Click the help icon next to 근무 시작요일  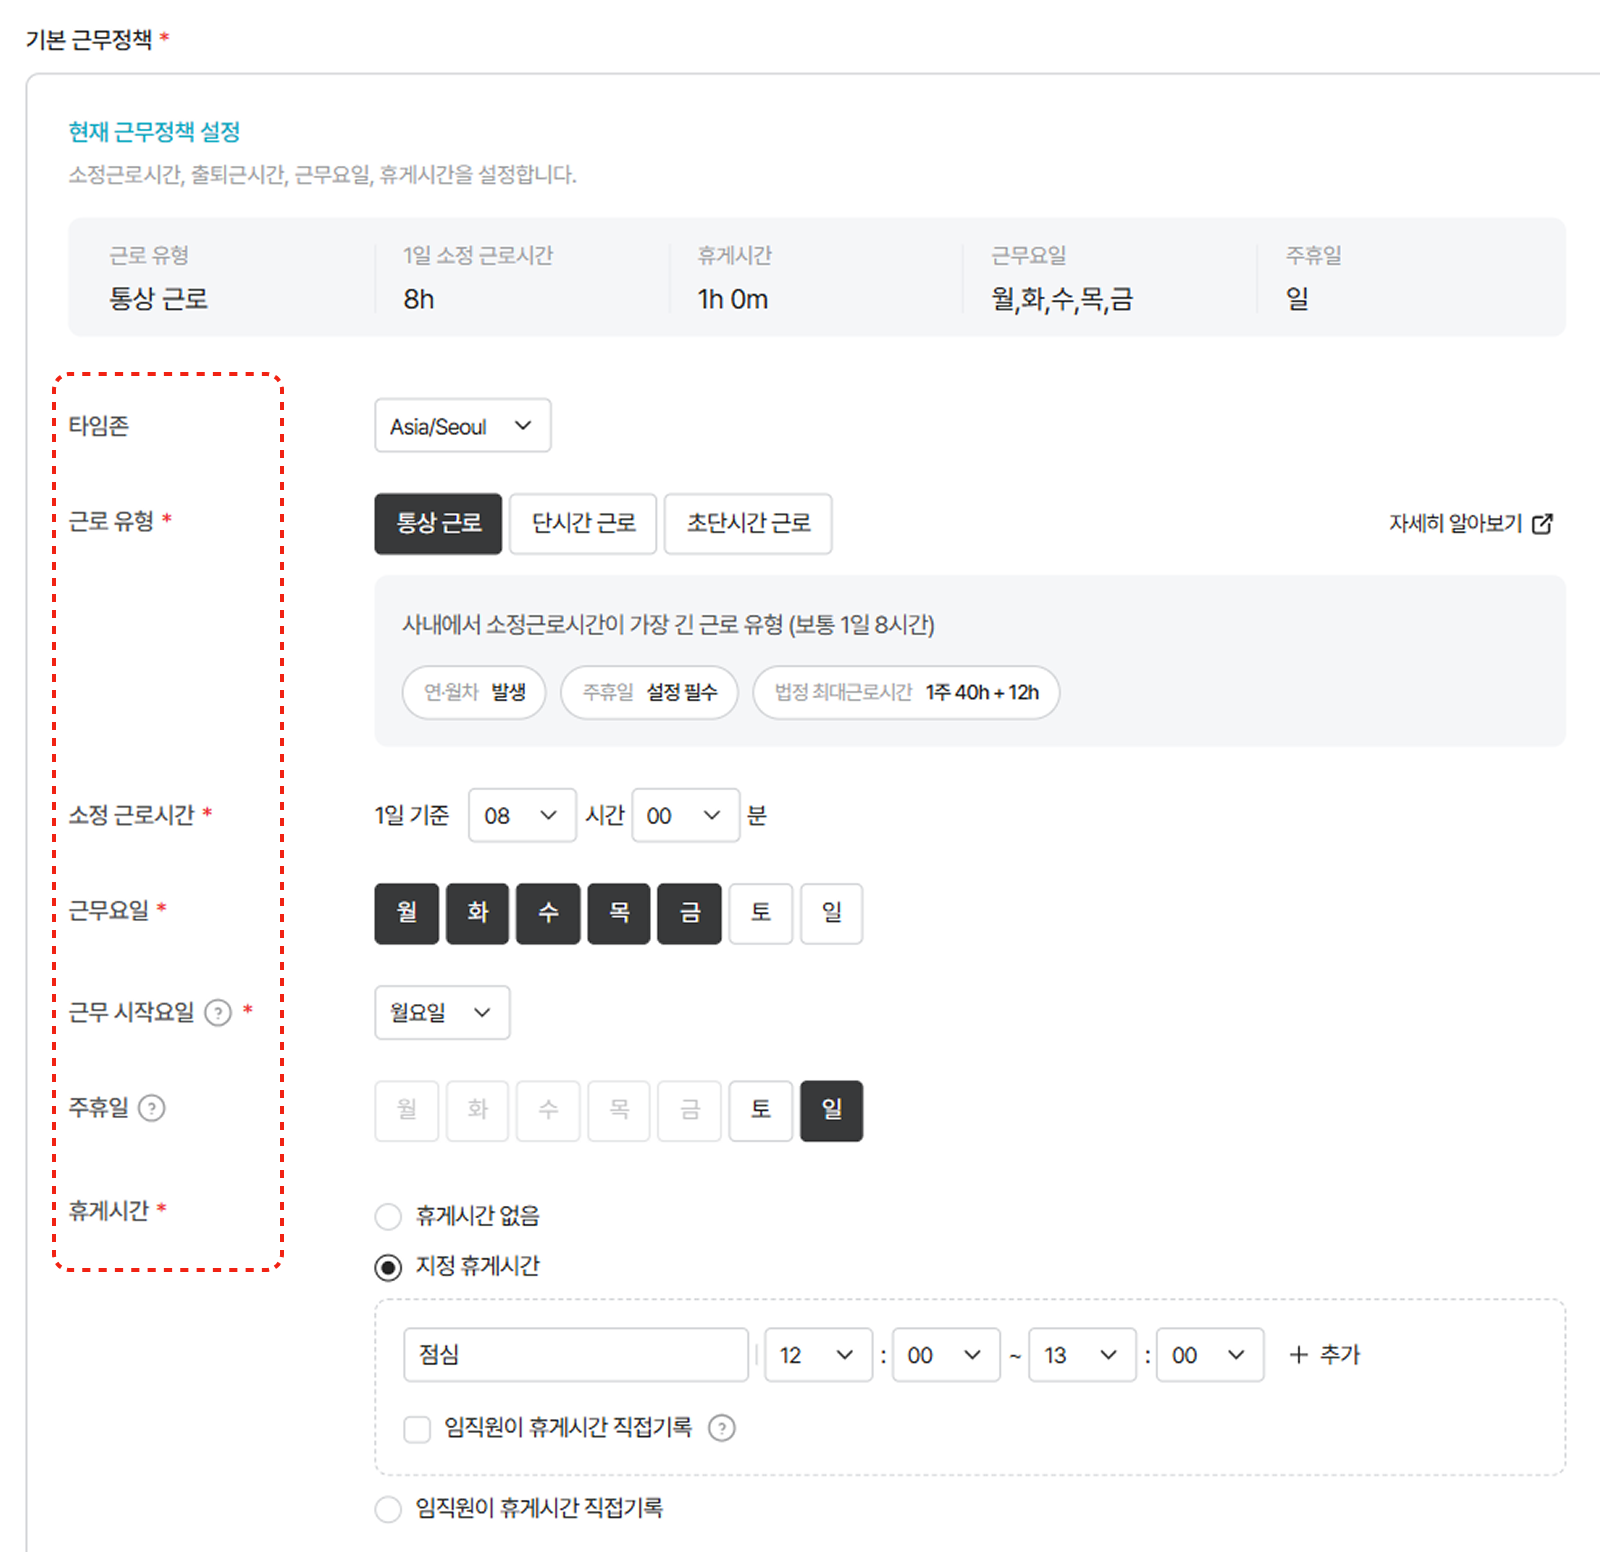(218, 1013)
